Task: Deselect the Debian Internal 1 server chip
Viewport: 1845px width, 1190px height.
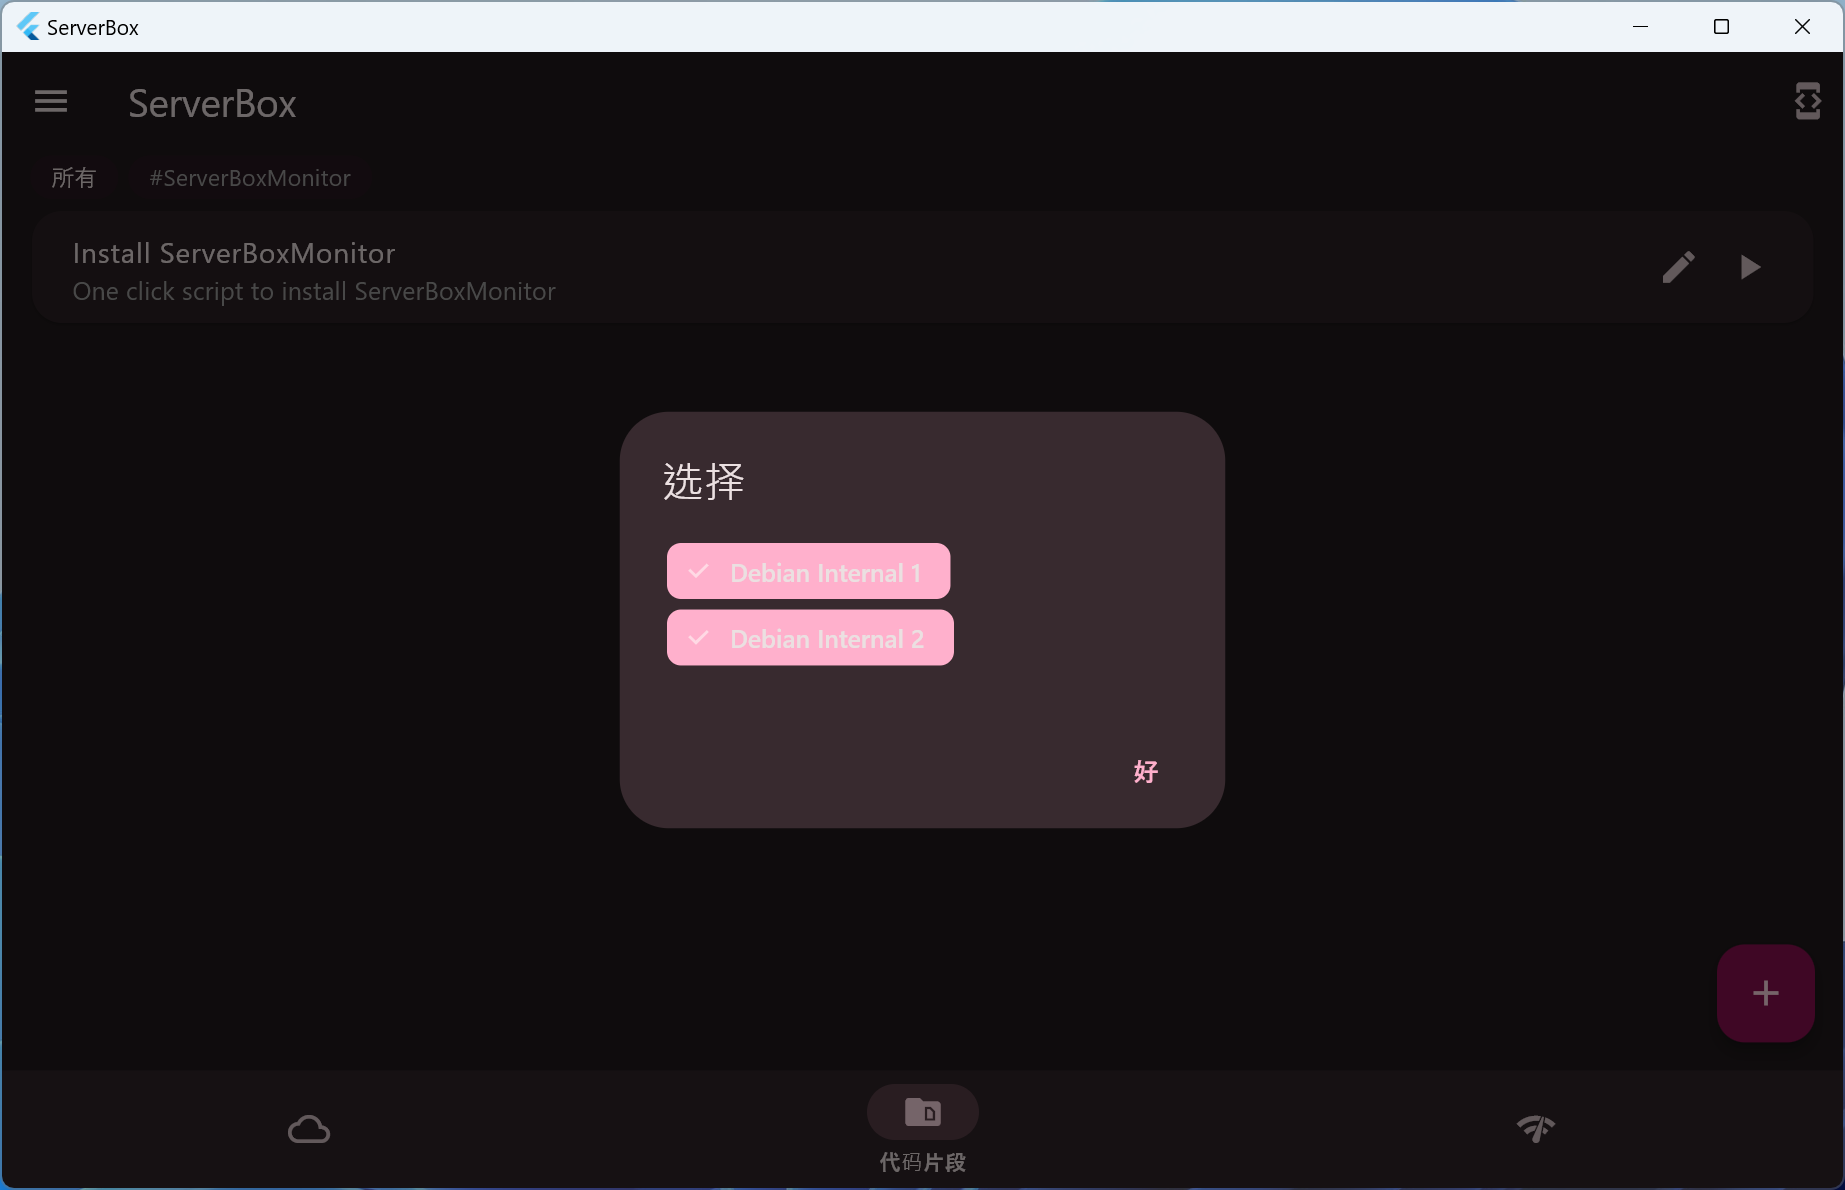Action: pyautogui.click(x=808, y=572)
